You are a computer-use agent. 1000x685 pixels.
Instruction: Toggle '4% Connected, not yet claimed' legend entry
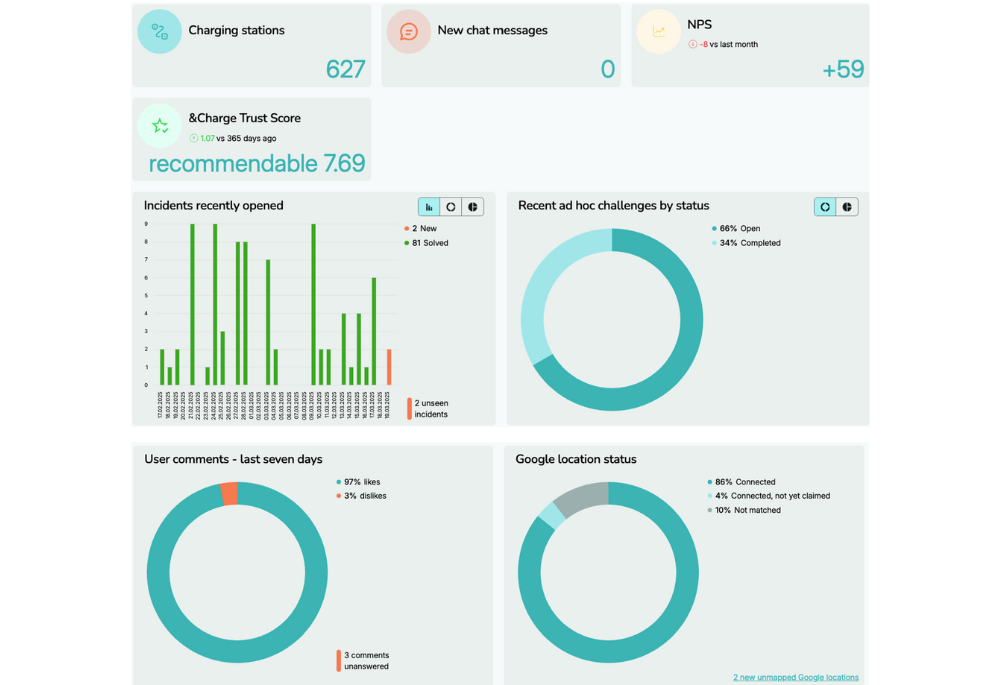click(768, 496)
